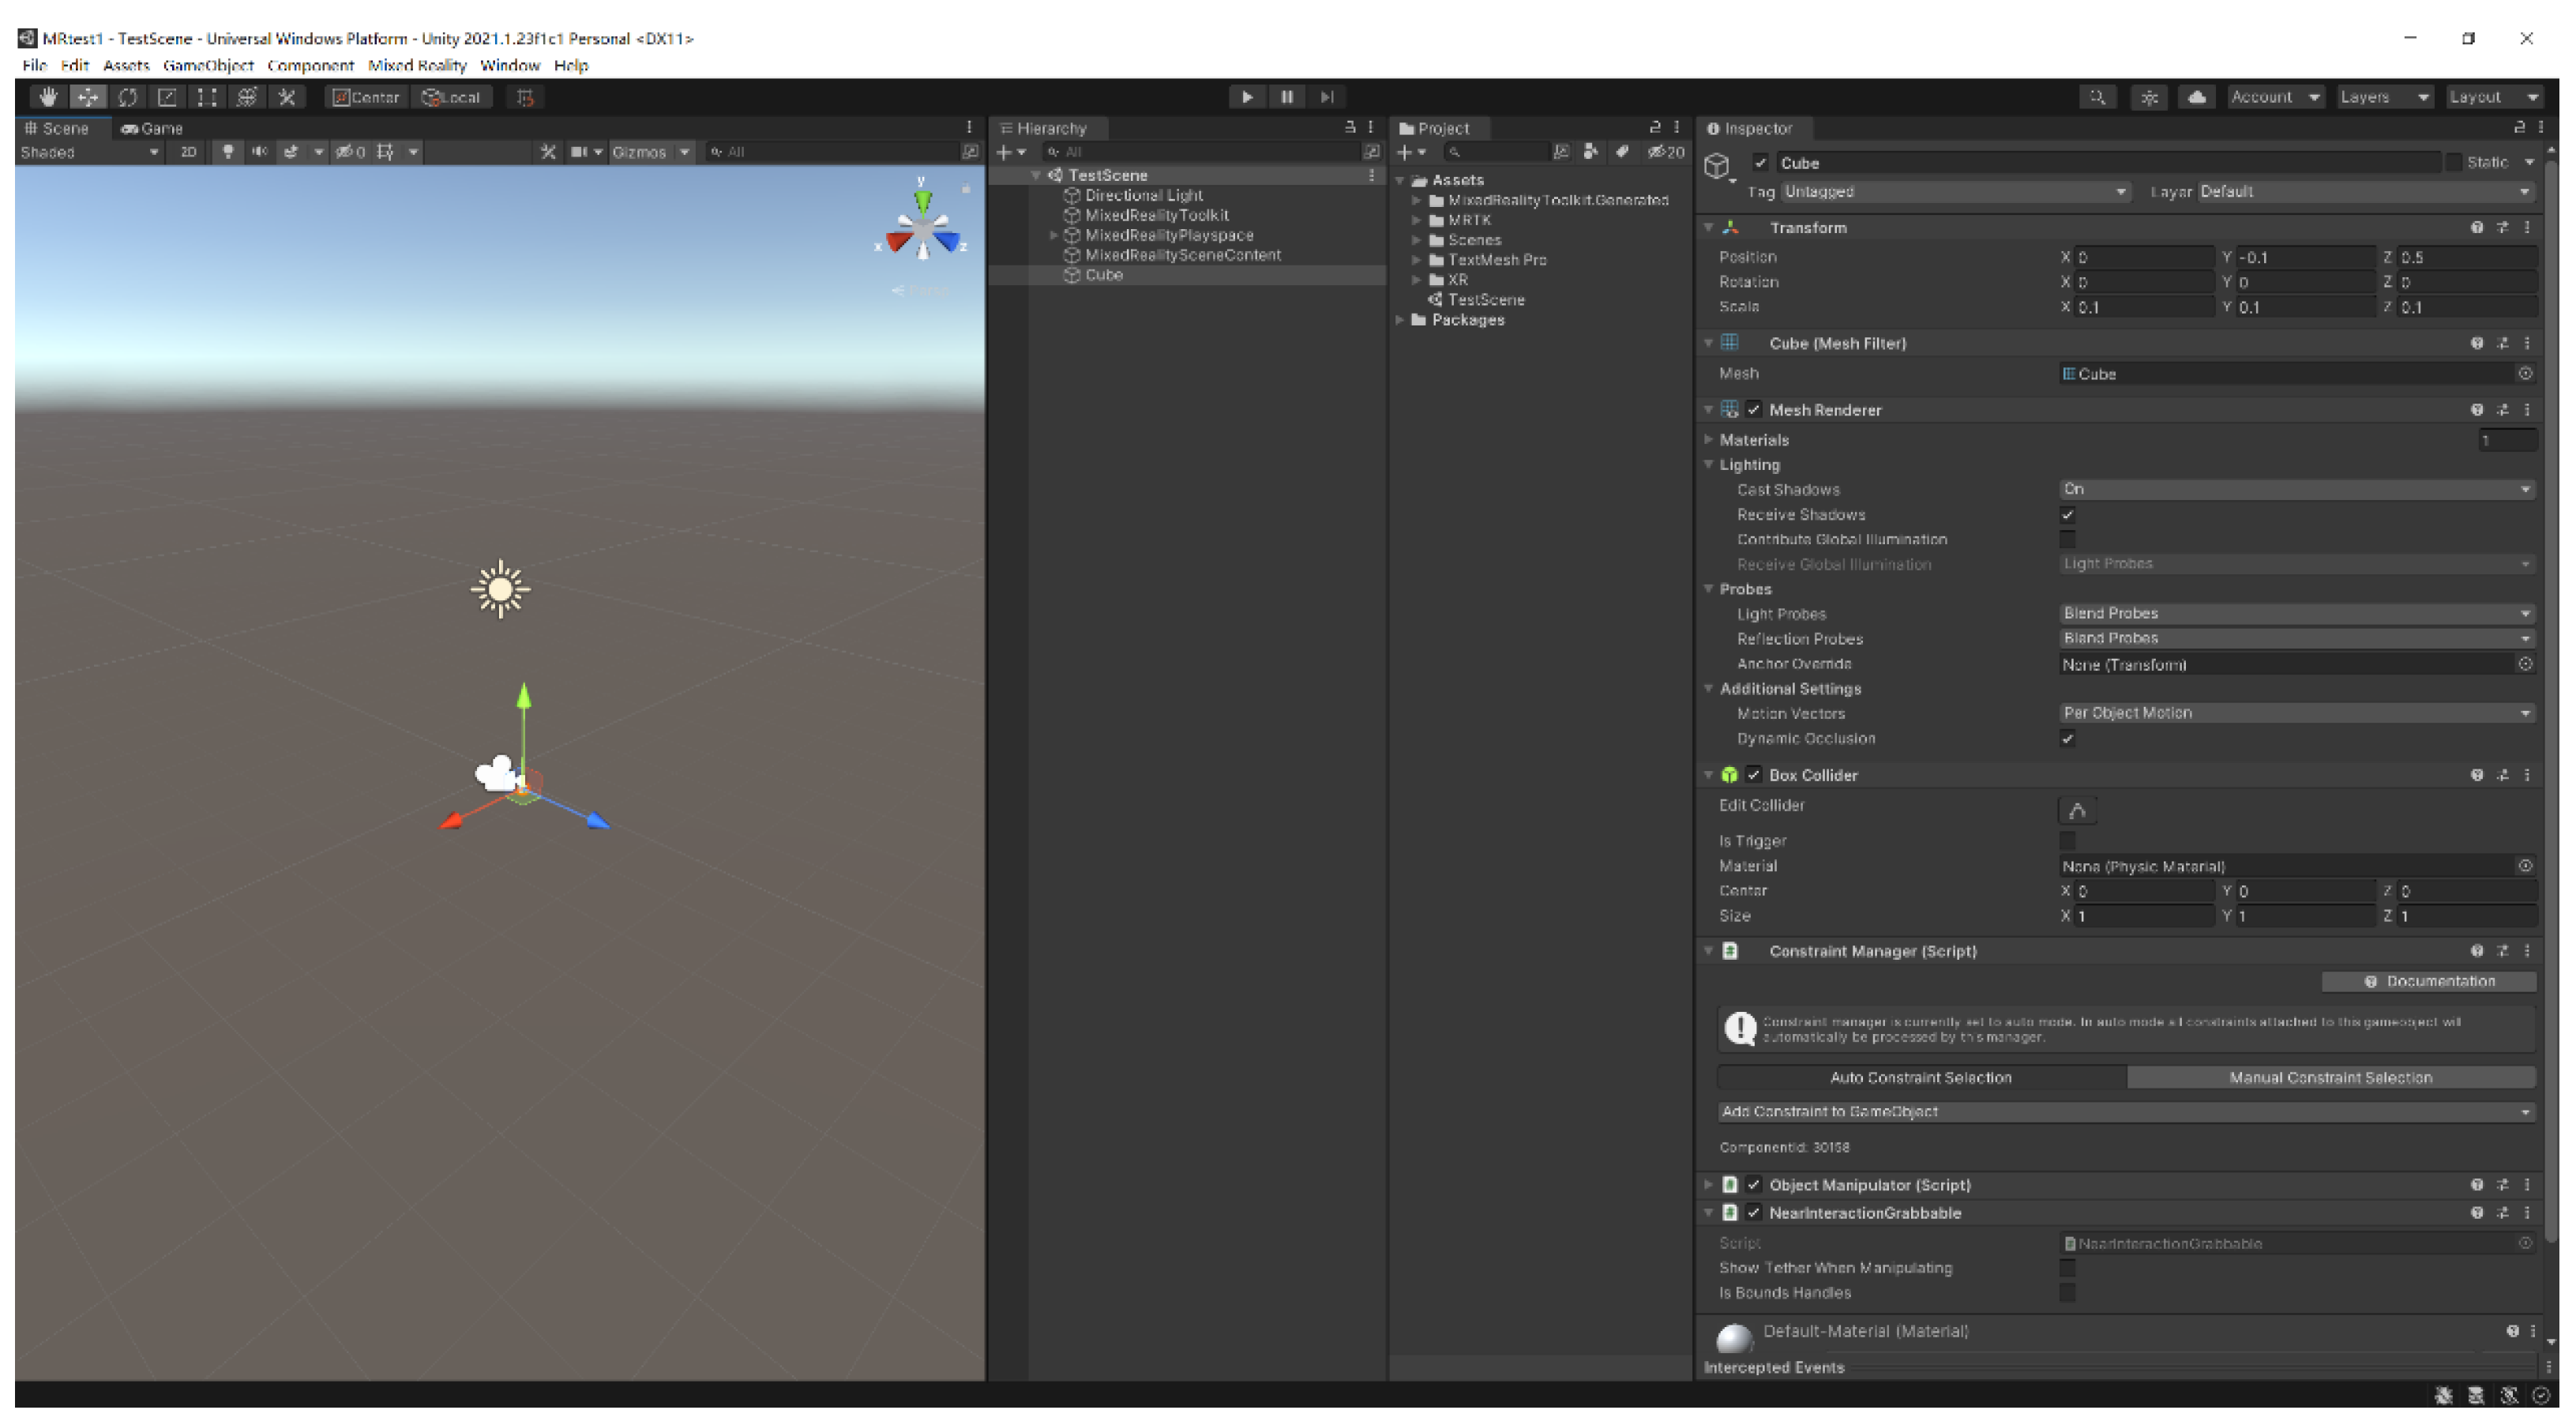Click Edit Collider button icon
This screenshot has height=1425, width=2576.
click(2077, 810)
